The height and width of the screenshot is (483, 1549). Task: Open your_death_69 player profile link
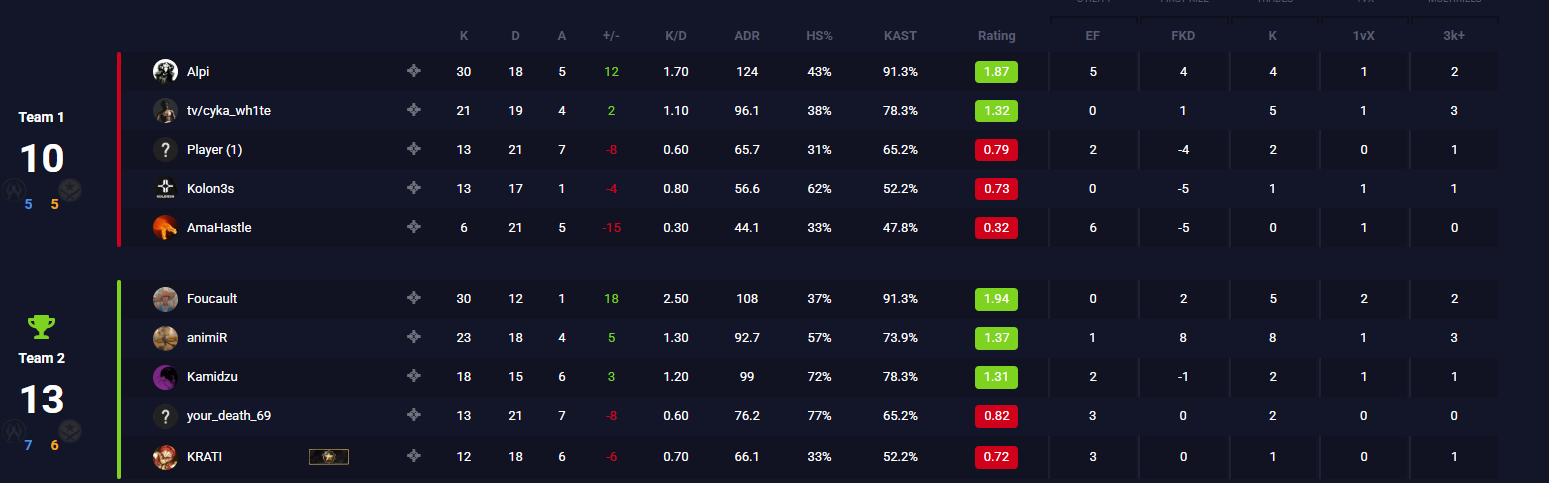tap(229, 416)
